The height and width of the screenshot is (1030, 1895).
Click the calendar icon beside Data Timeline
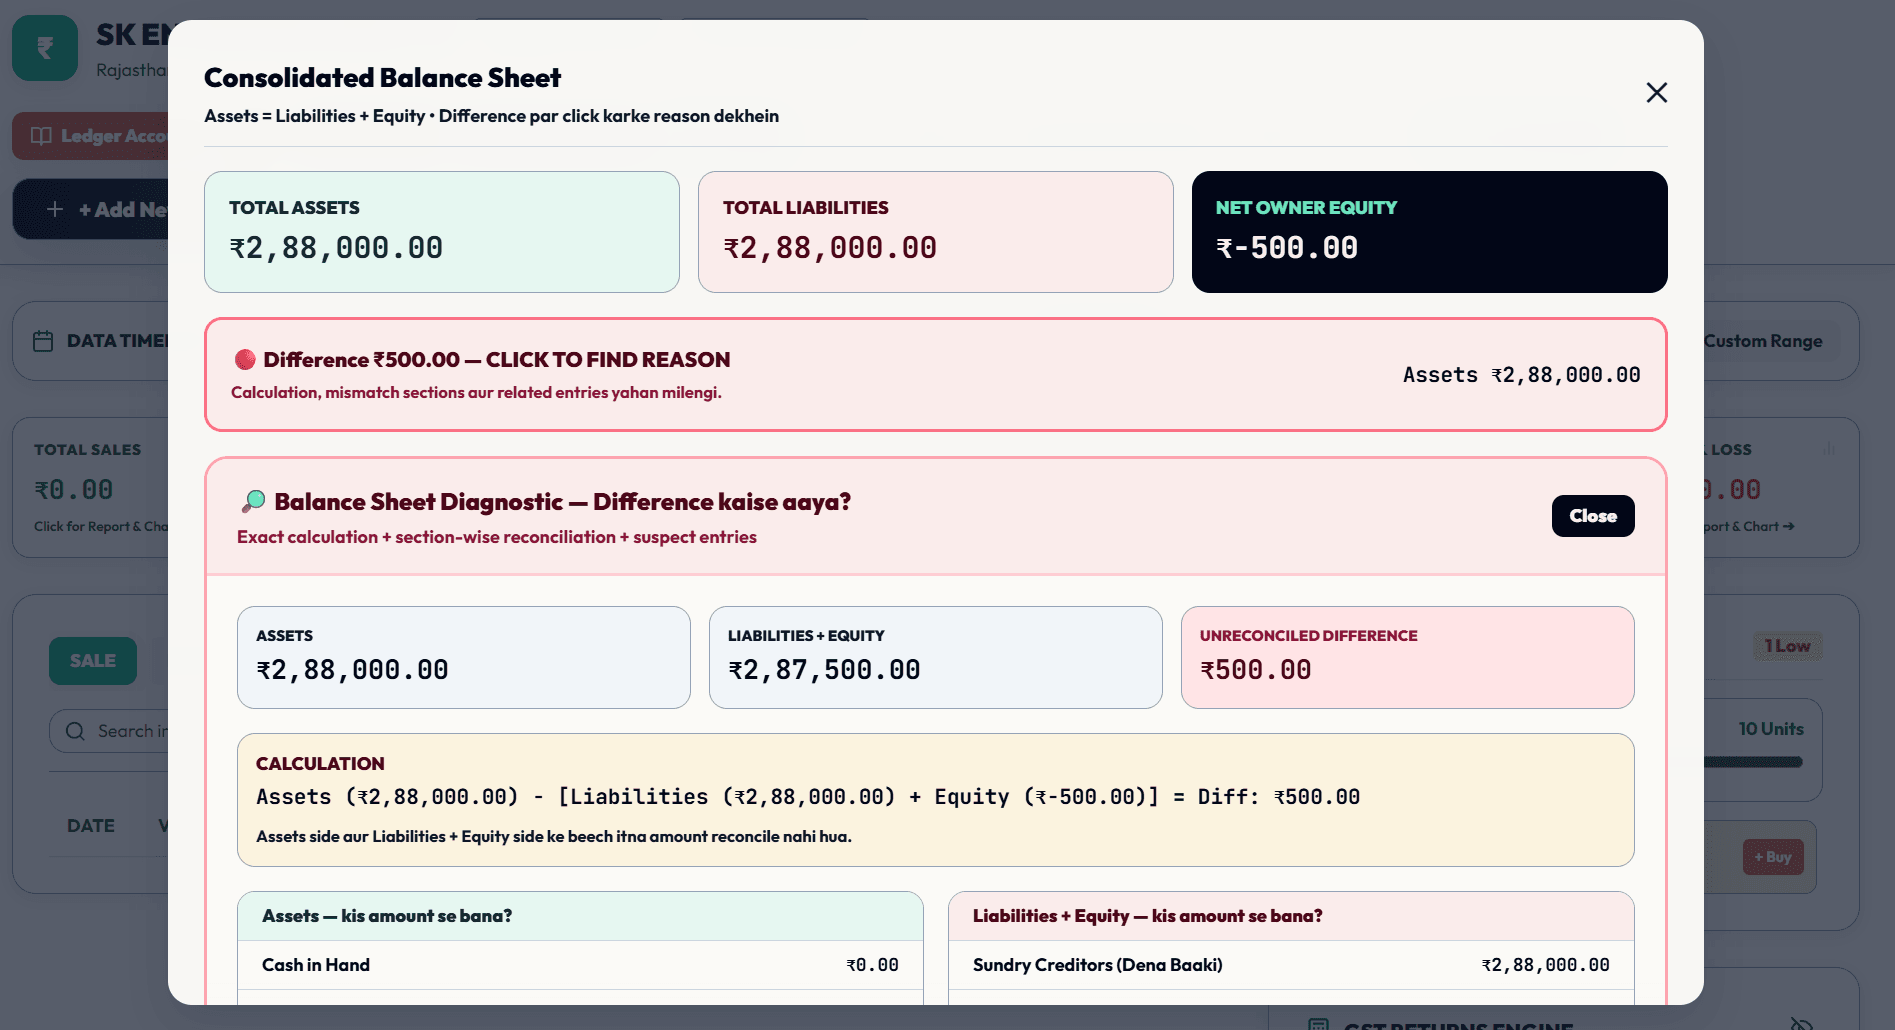coord(43,341)
